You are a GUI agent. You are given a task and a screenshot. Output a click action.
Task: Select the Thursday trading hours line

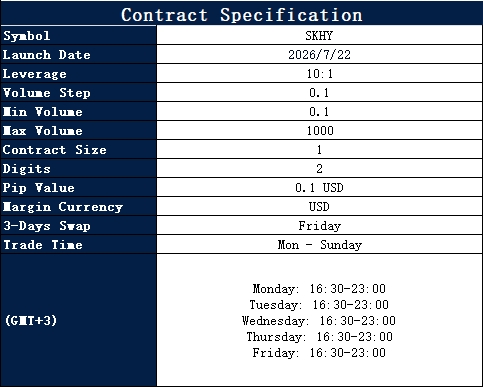point(319,337)
